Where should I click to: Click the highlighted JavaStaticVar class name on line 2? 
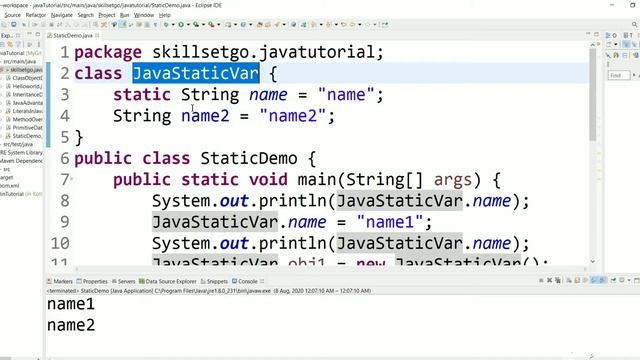click(x=196, y=73)
